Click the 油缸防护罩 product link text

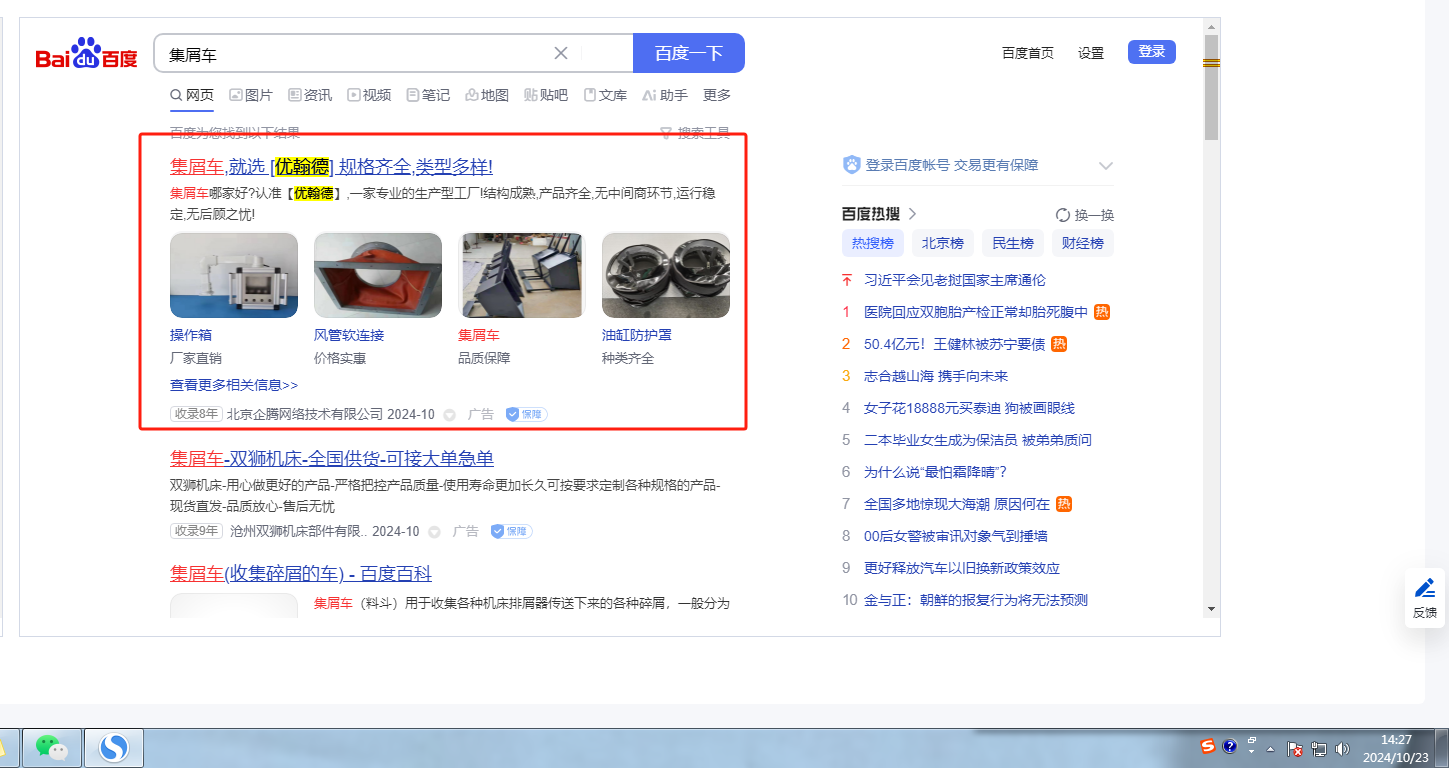[x=637, y=335]
